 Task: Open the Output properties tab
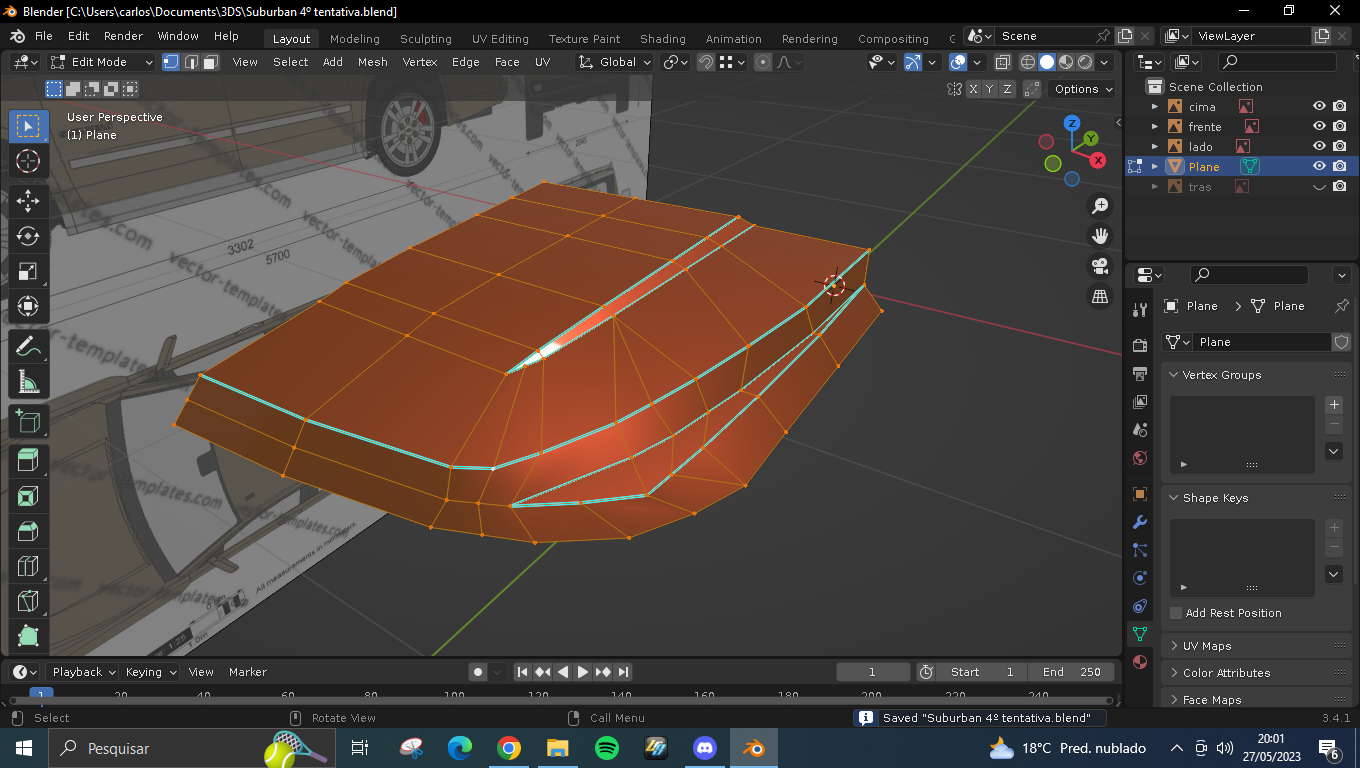click(1140, 374)
